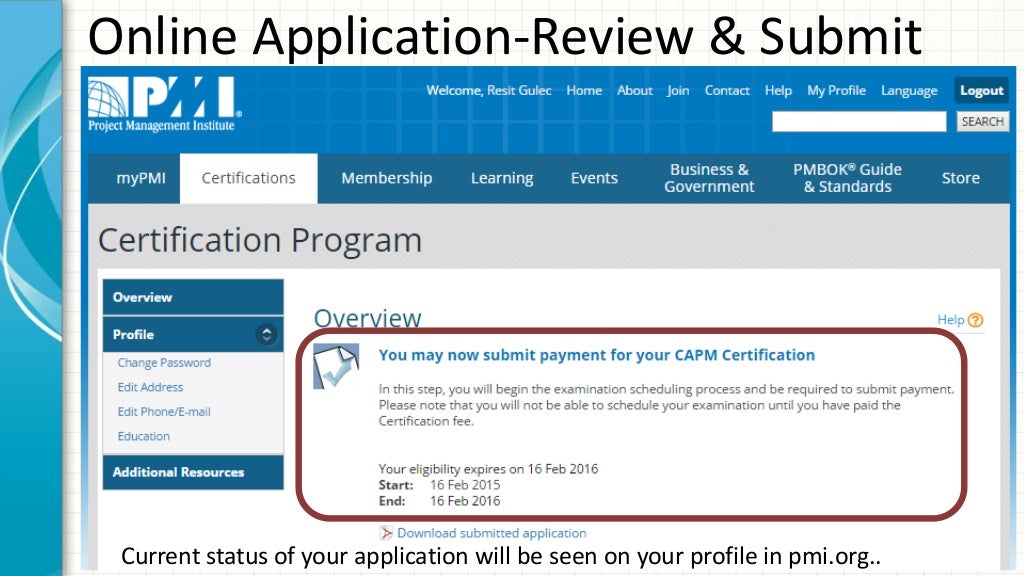
Task: Select the Certifications tab
Action: click(x=249, y=178)
